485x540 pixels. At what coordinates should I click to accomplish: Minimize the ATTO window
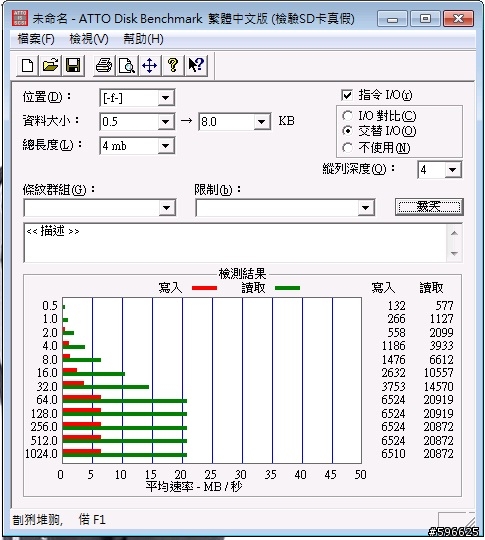(x=392, y=19)
